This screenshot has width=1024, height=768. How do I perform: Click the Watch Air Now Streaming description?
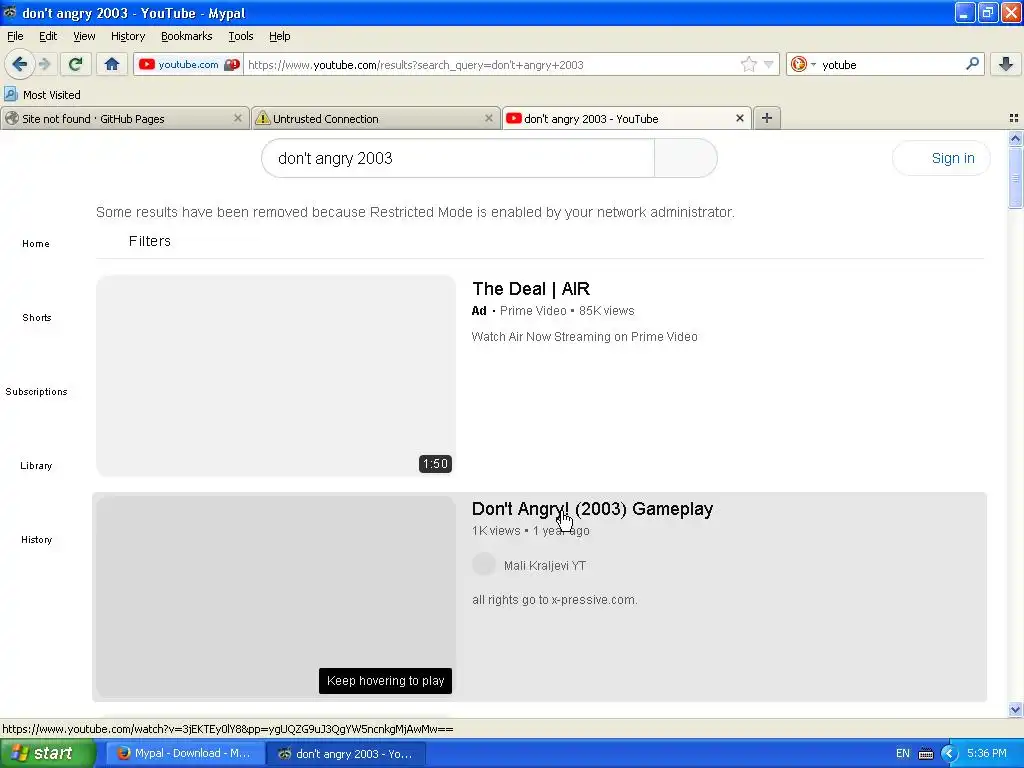pos(584,337)
